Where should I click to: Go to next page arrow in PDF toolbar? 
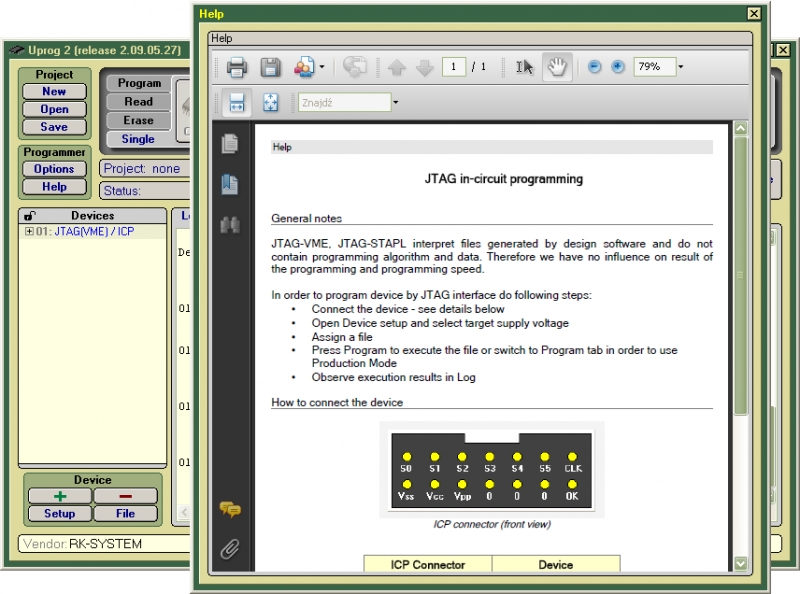click(424, 67)
